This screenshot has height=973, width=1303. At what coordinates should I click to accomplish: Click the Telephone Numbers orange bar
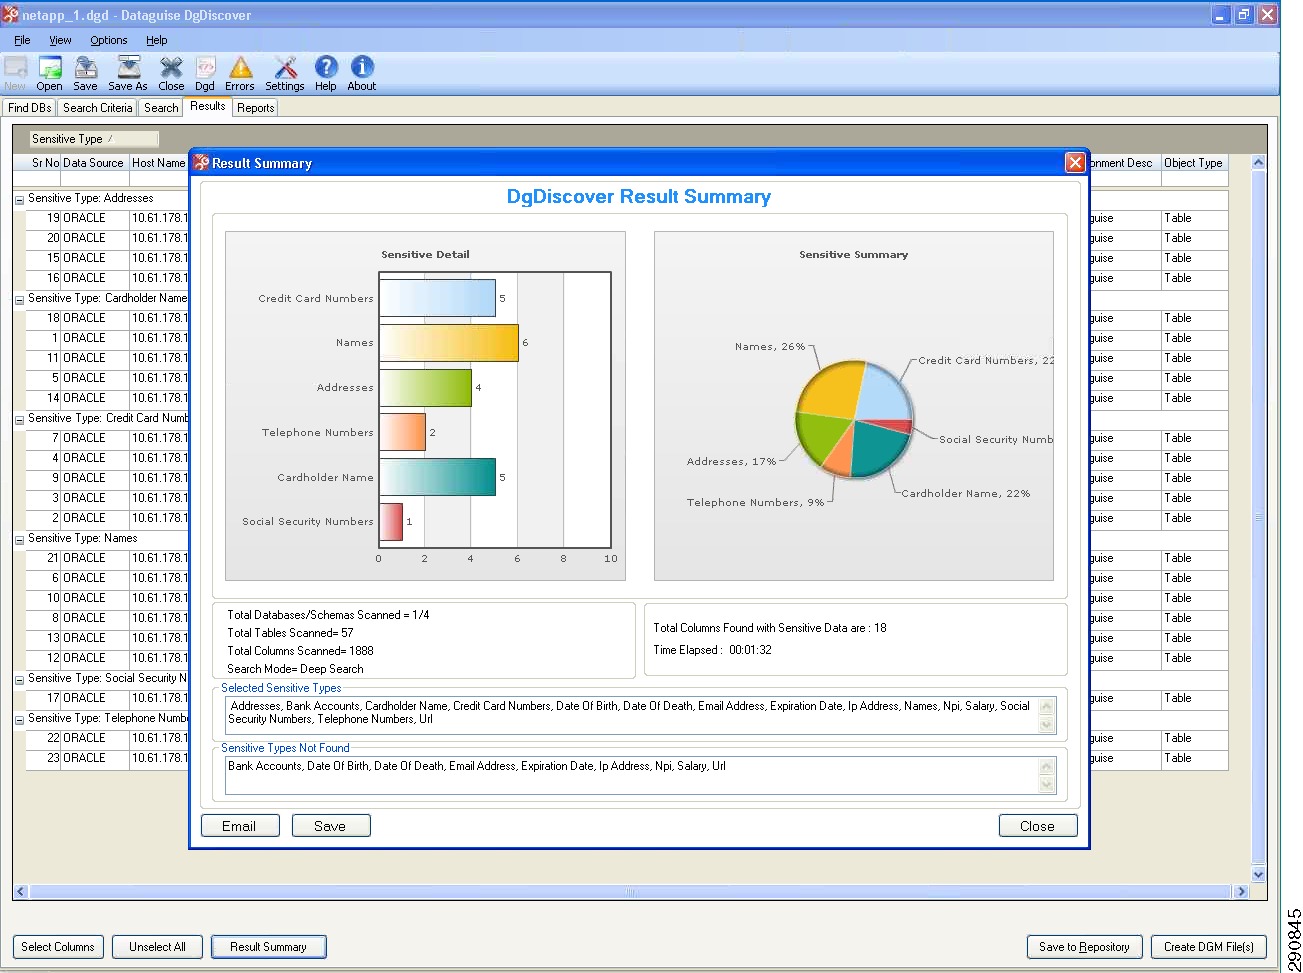coord(402,432)
